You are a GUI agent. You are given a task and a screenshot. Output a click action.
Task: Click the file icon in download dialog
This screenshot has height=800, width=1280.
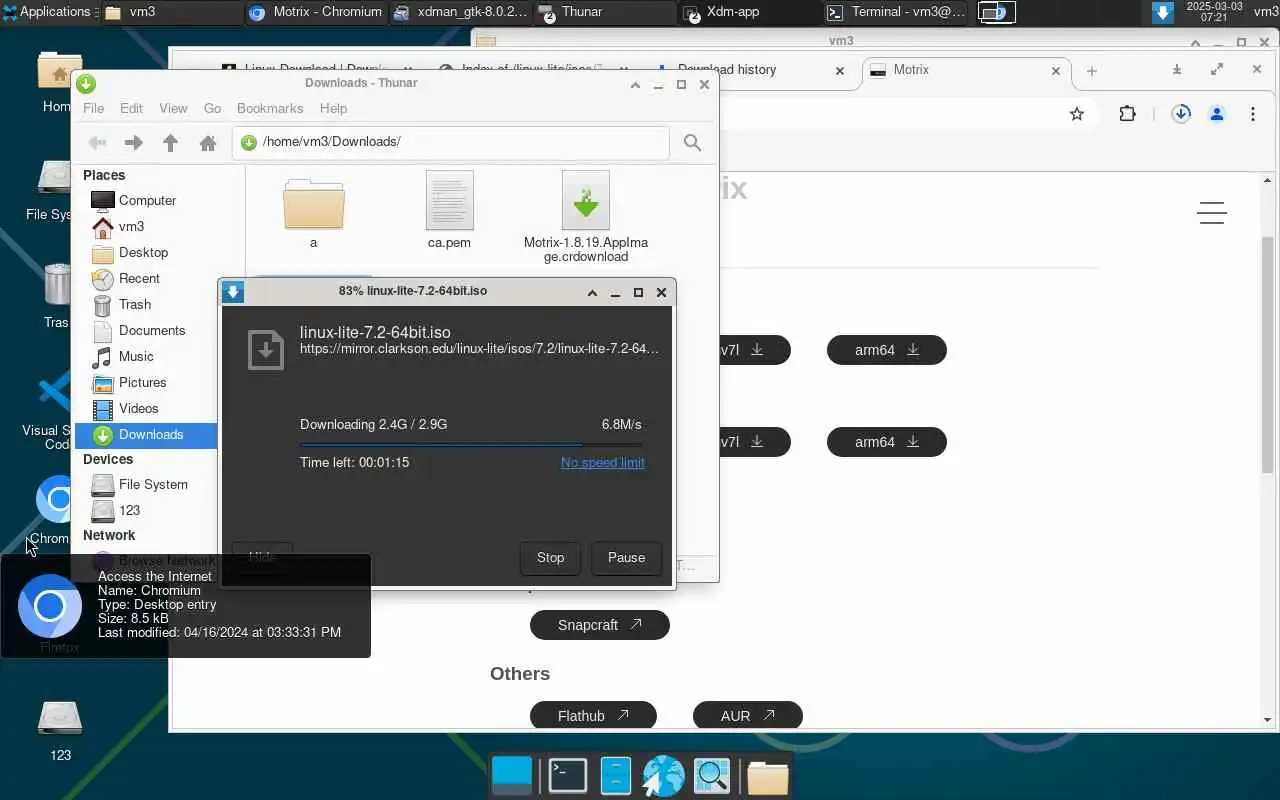coord(266,350)
